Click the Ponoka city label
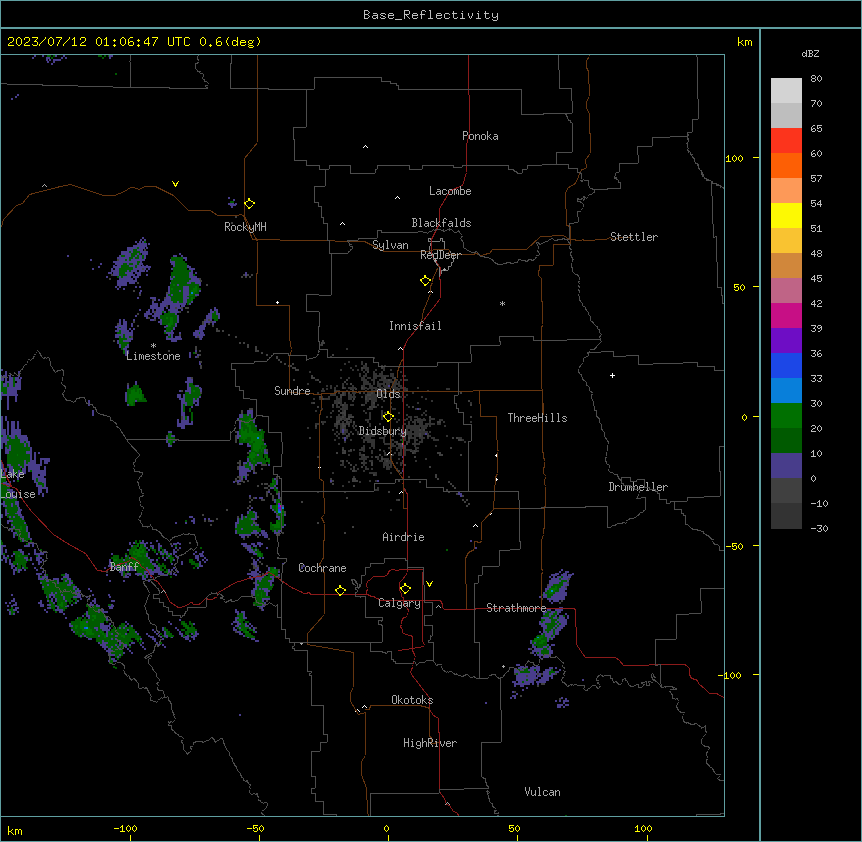Viewport: 862px width, 842px height. pos(480,136)
